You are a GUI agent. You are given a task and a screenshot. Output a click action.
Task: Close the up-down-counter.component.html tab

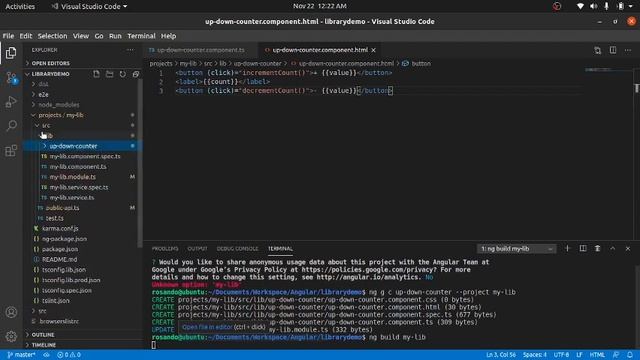point(373,50)
